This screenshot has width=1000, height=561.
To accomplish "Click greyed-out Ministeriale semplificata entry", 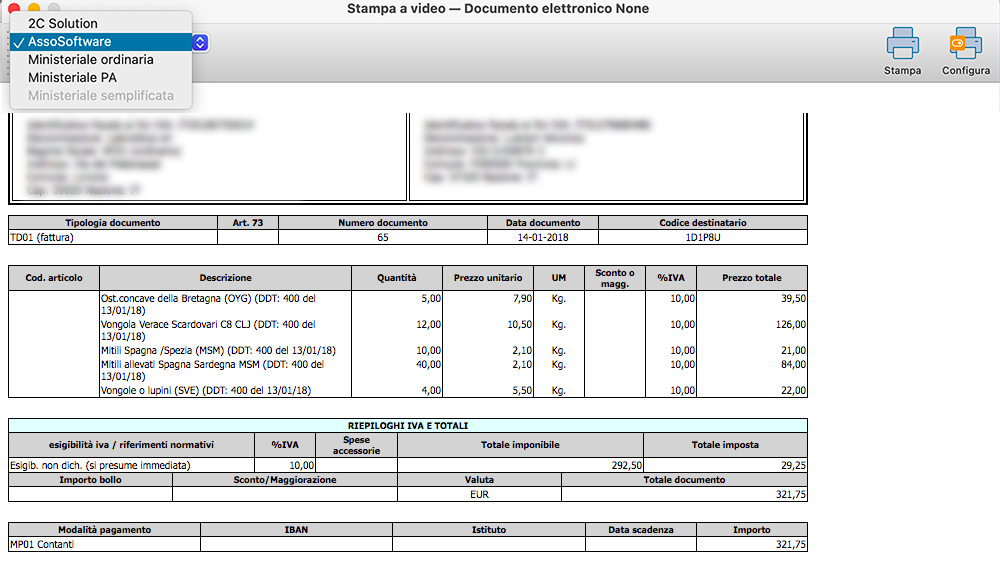I will [x=101, y=96].
